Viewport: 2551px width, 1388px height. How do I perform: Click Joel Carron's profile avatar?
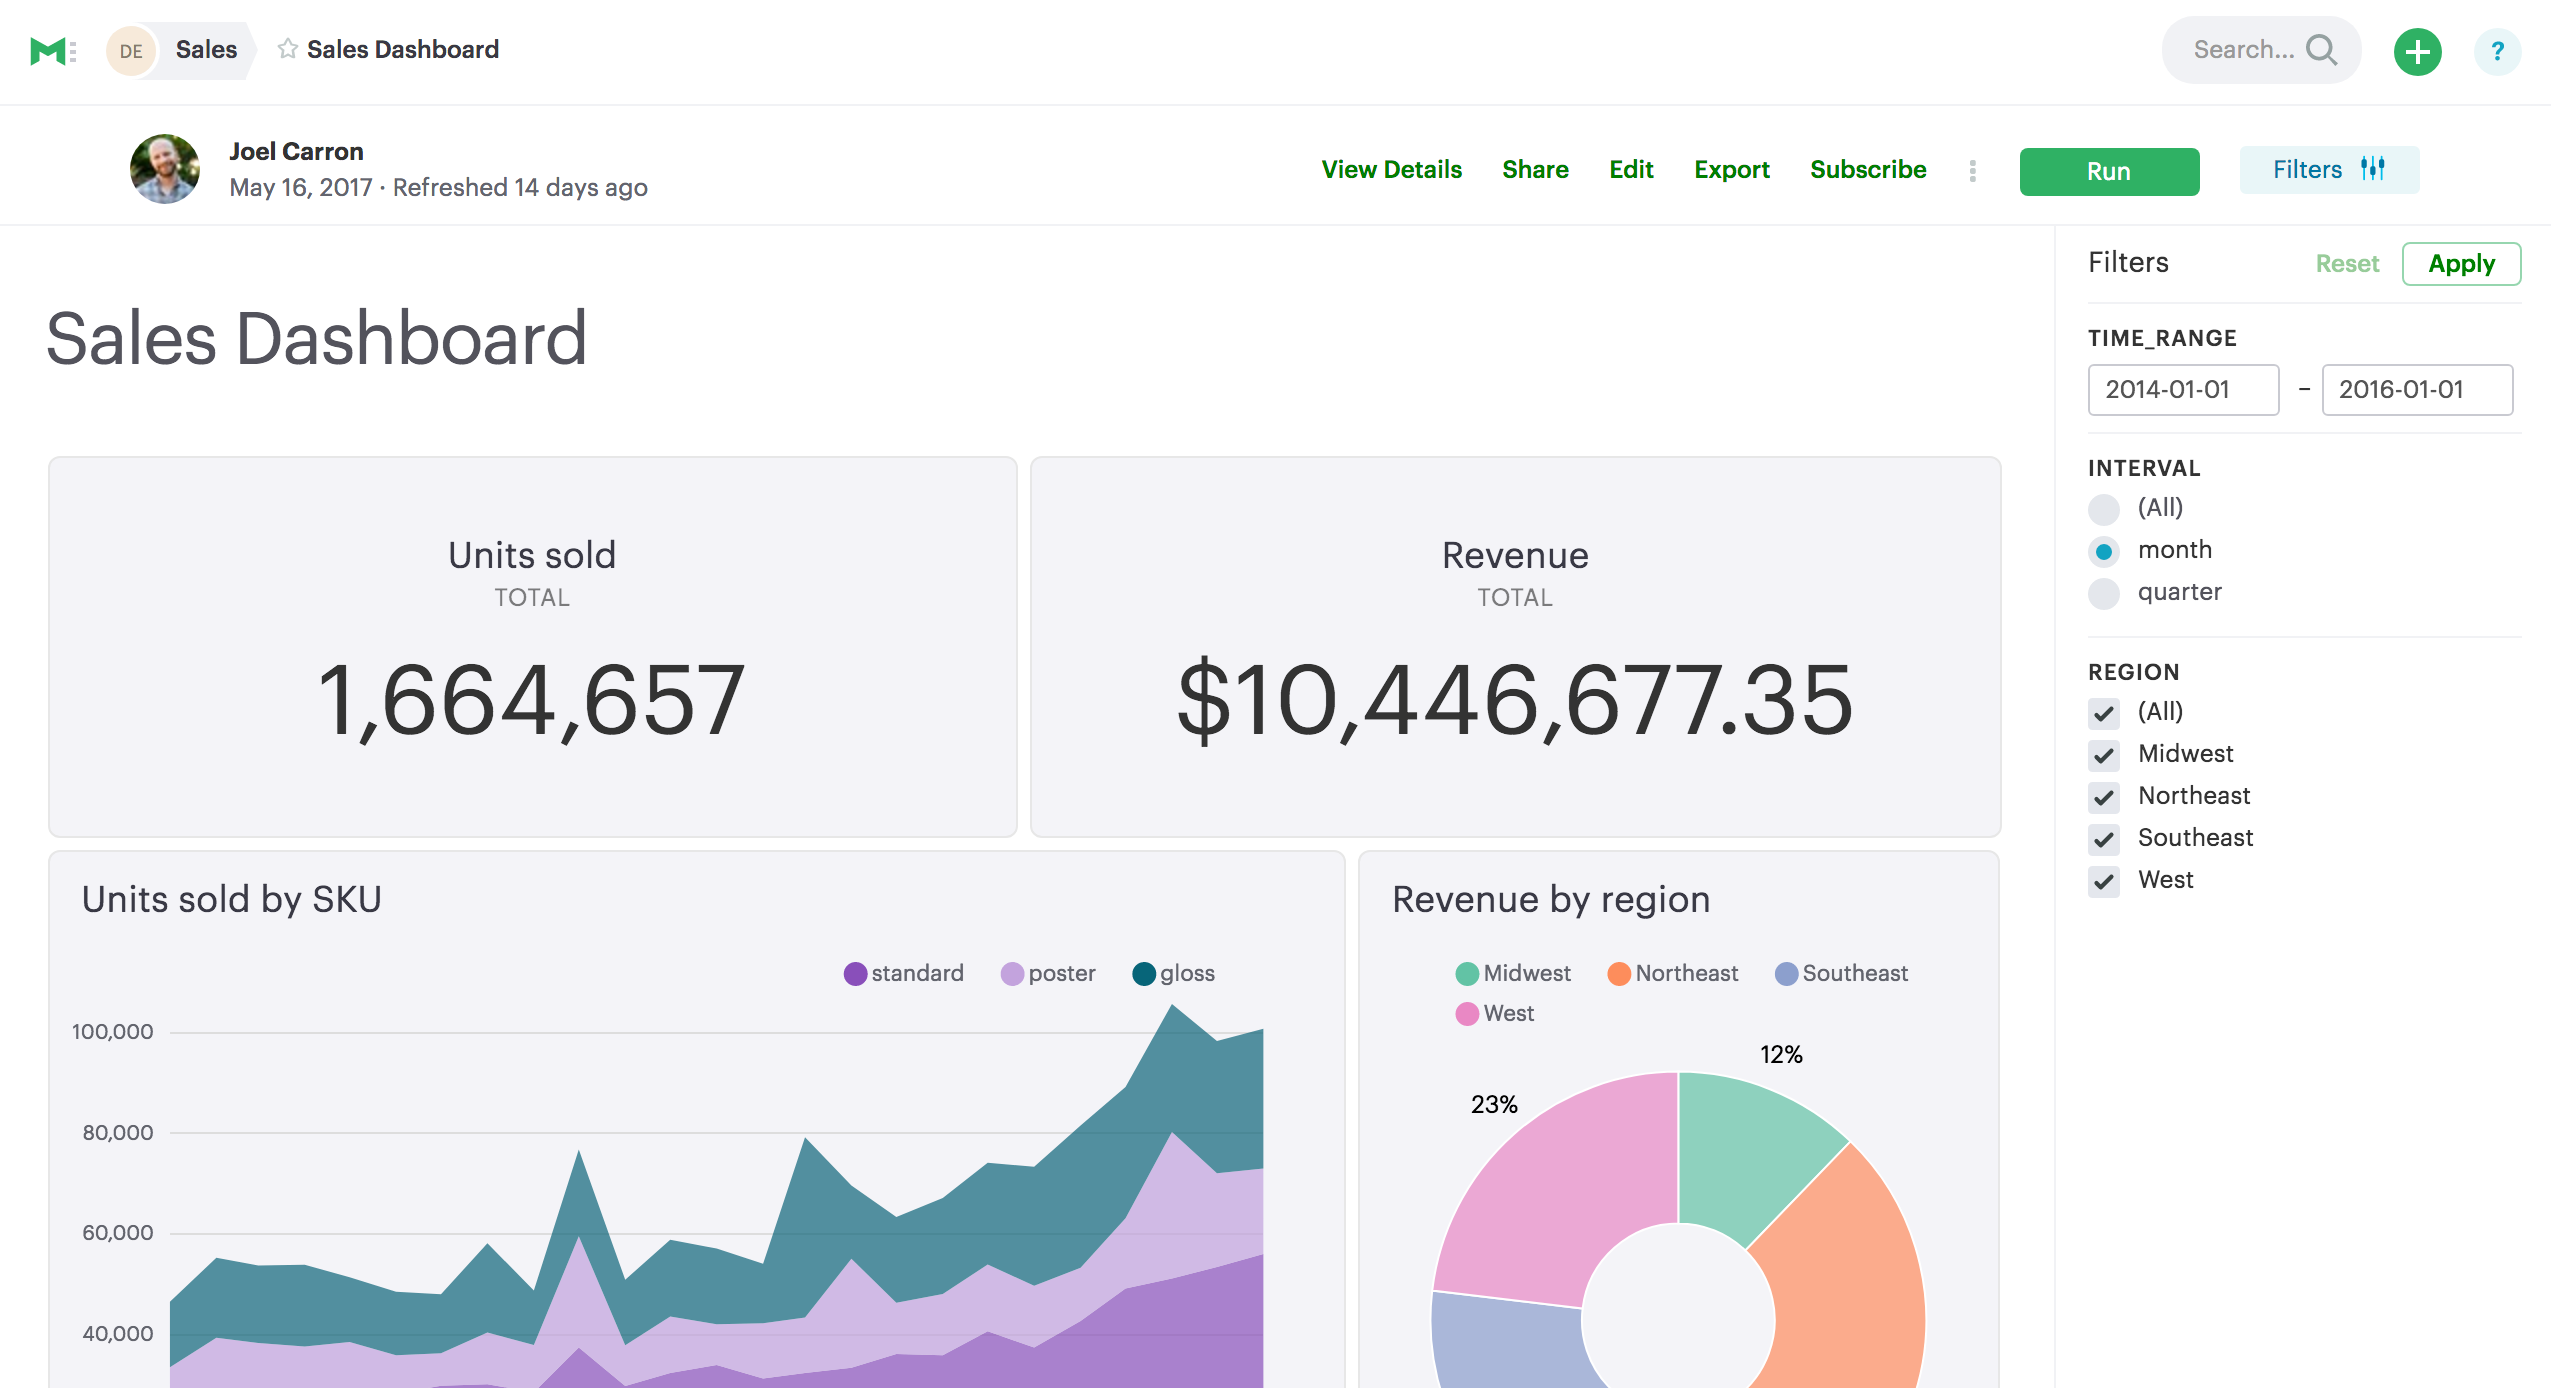[x=165, y=168]
